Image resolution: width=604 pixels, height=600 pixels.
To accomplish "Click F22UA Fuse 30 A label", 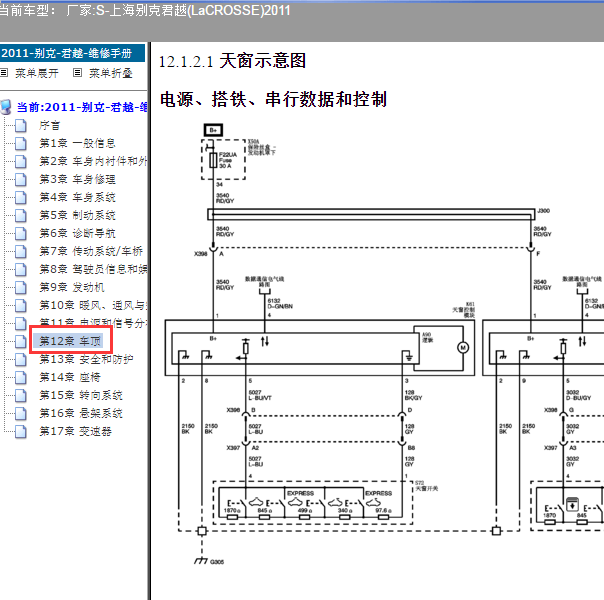I will tap(228, 160).
